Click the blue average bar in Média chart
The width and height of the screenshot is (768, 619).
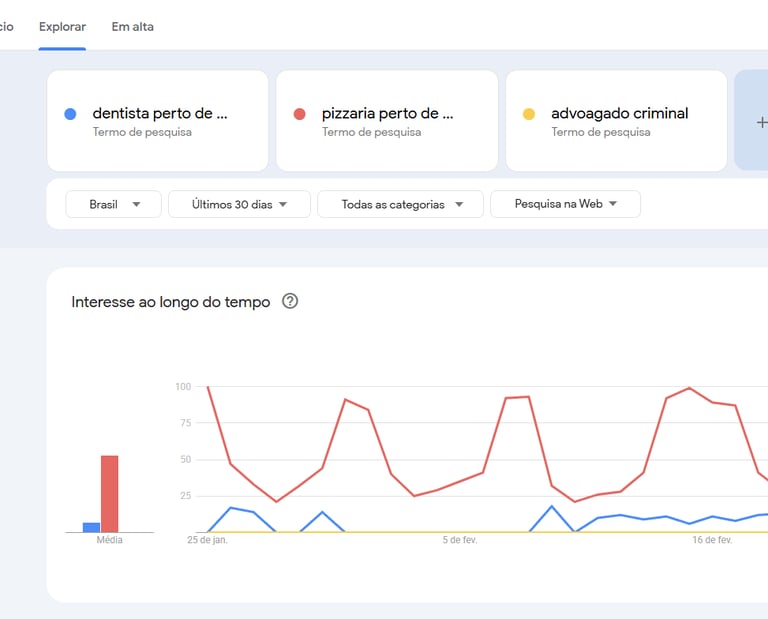pos(91,527)
